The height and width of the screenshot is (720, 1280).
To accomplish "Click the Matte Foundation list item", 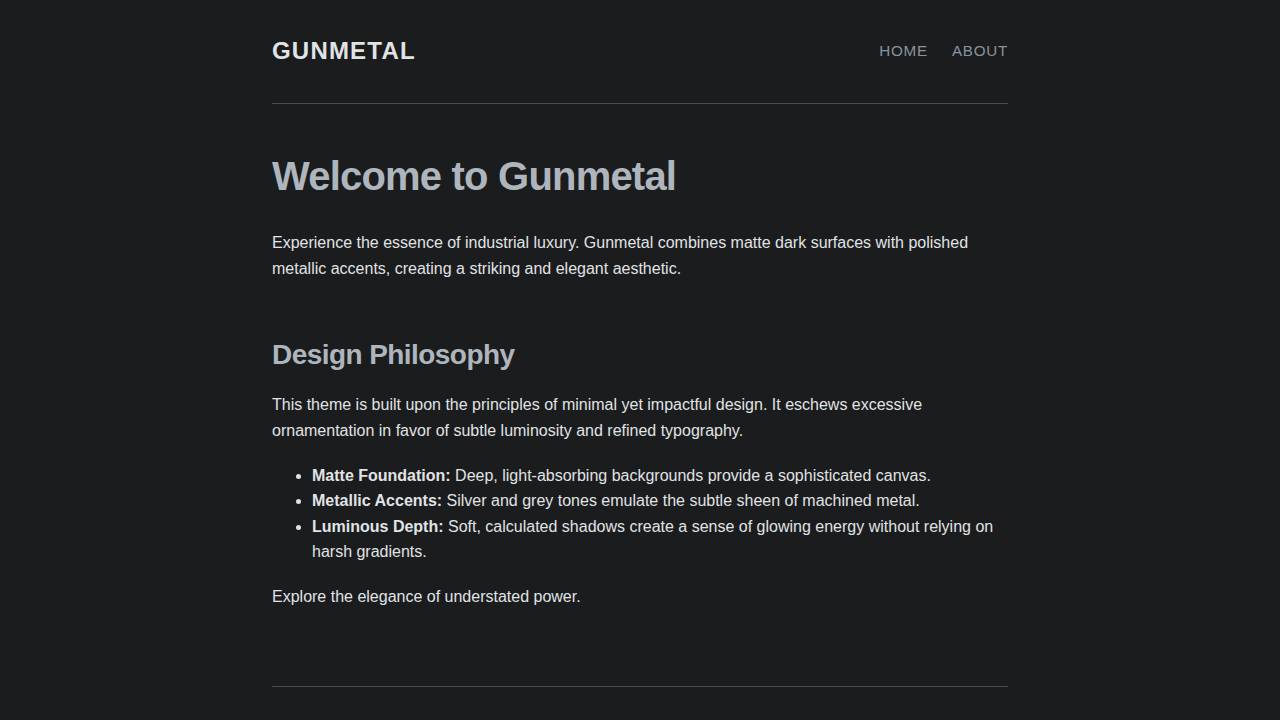I will [620, 475].
